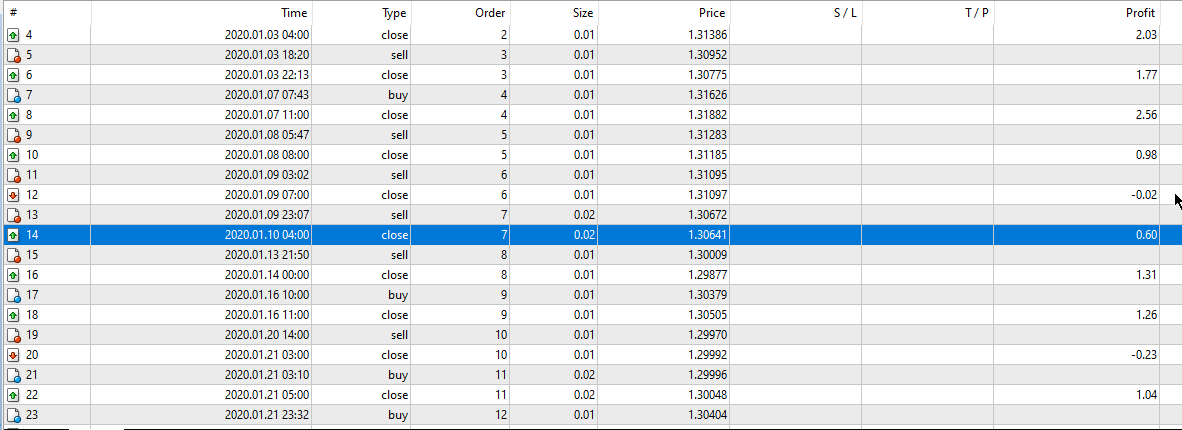Click the time 2020.01.21 23:32
Image resolution: width=1182 pixels, height=430 pixels.
(x=267, y=415)
